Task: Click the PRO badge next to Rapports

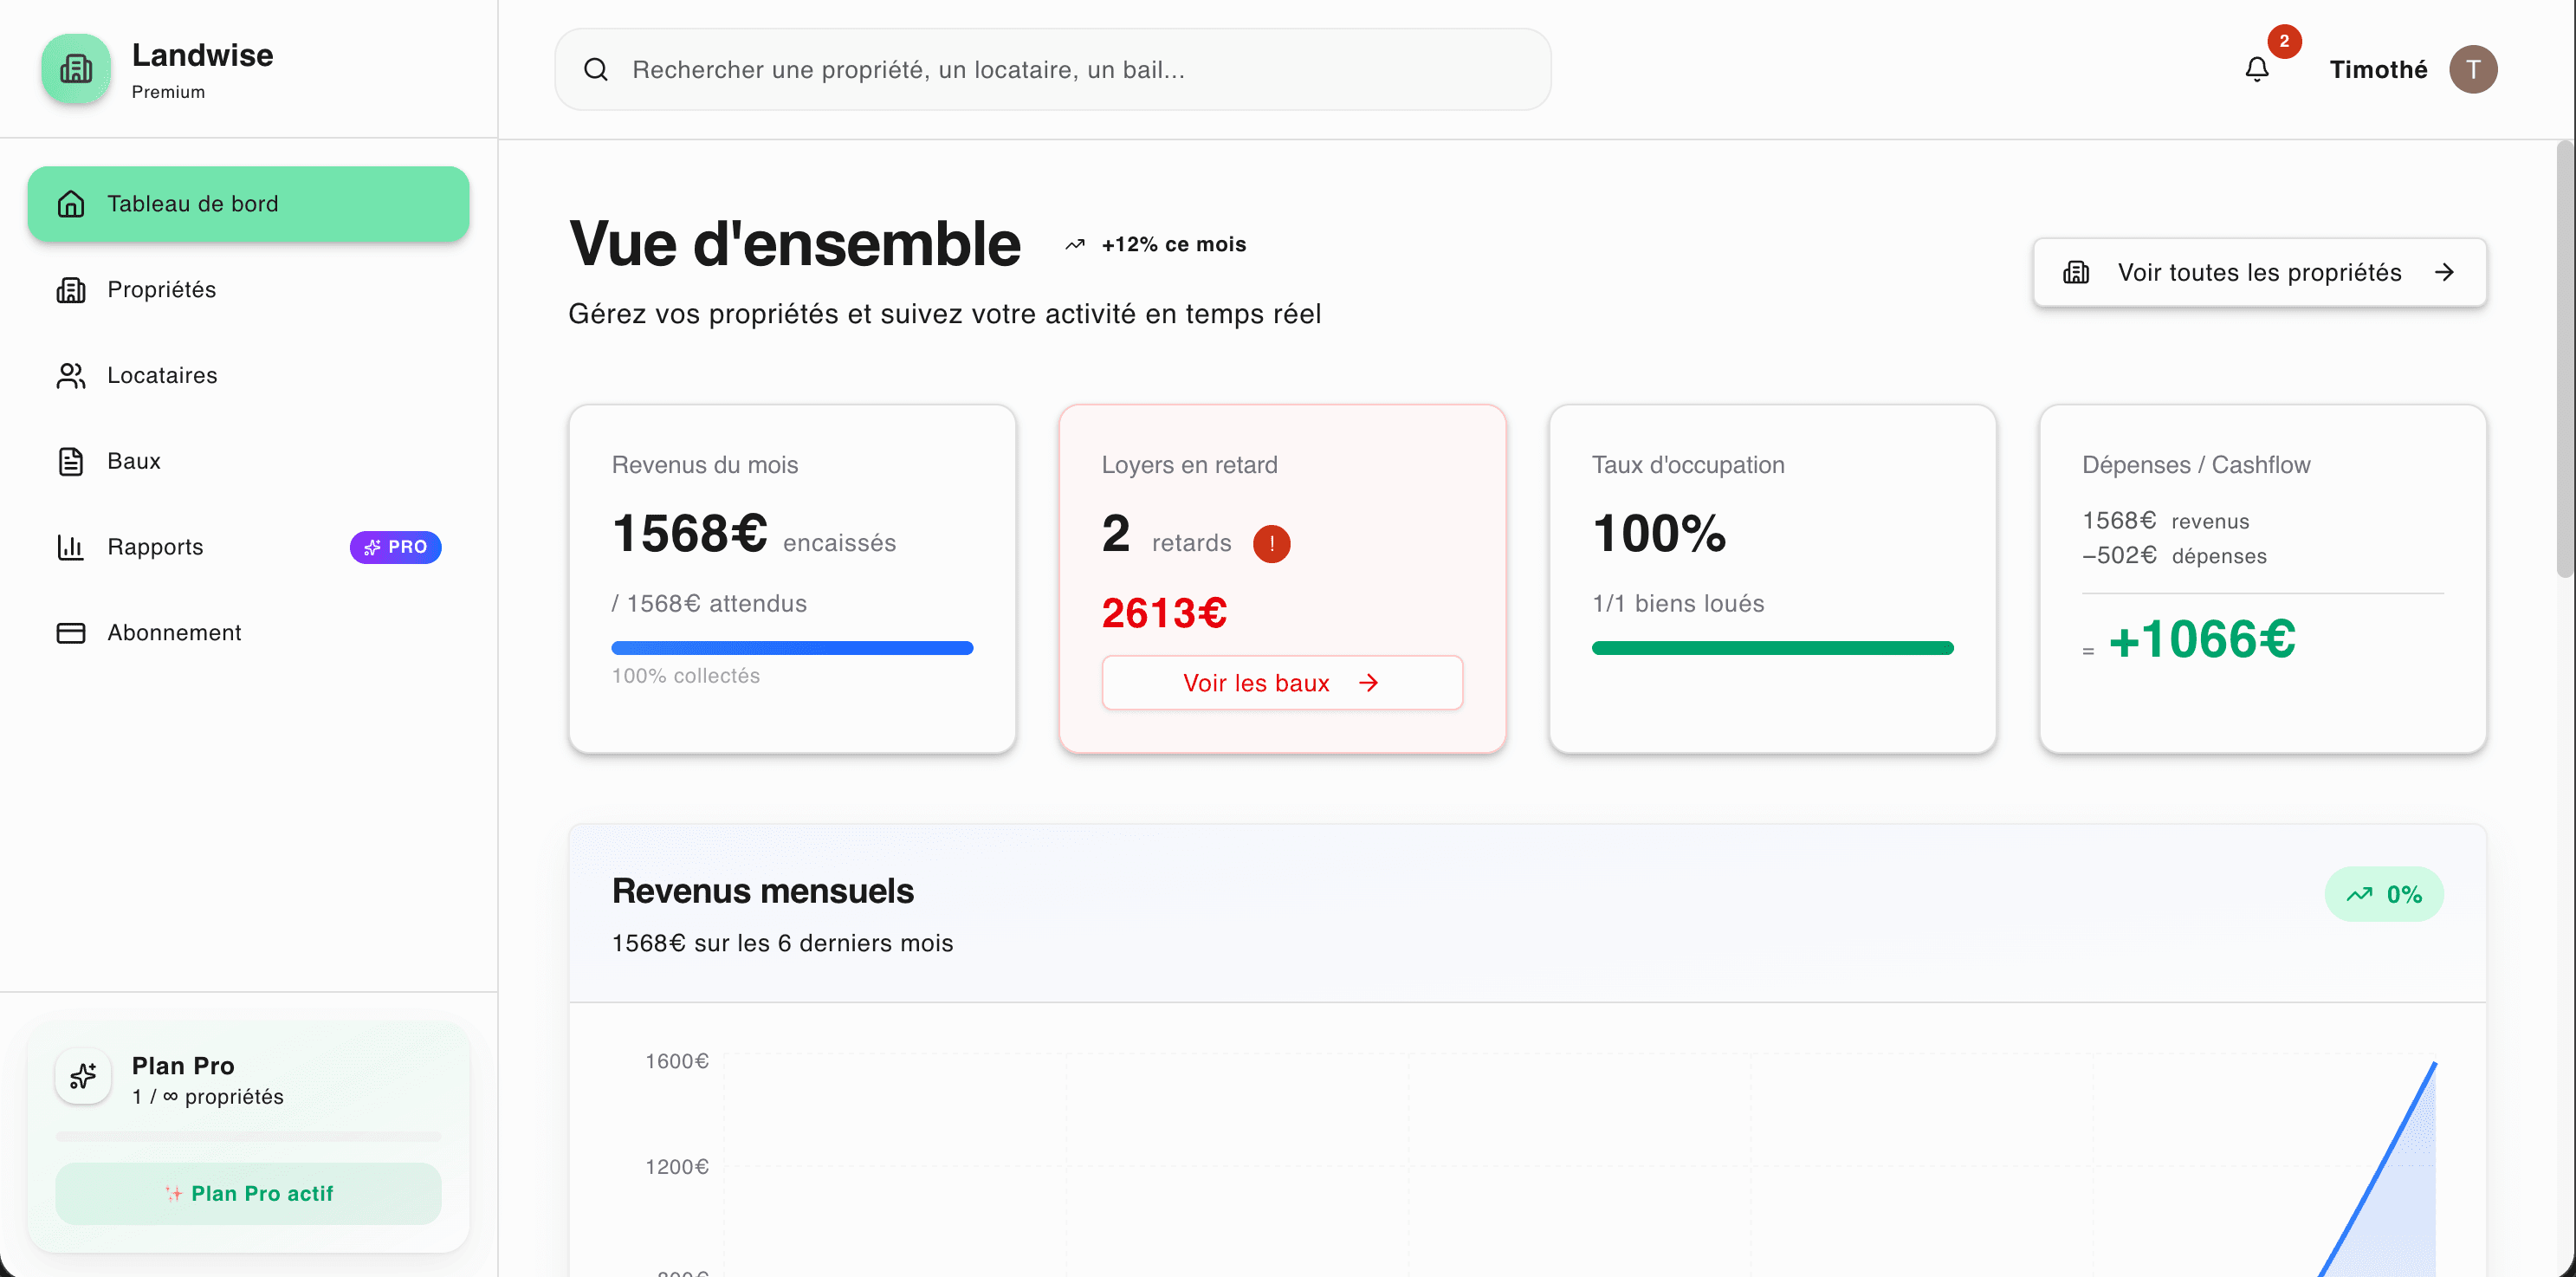Action: pyautogui.click(x=395, y=547)
